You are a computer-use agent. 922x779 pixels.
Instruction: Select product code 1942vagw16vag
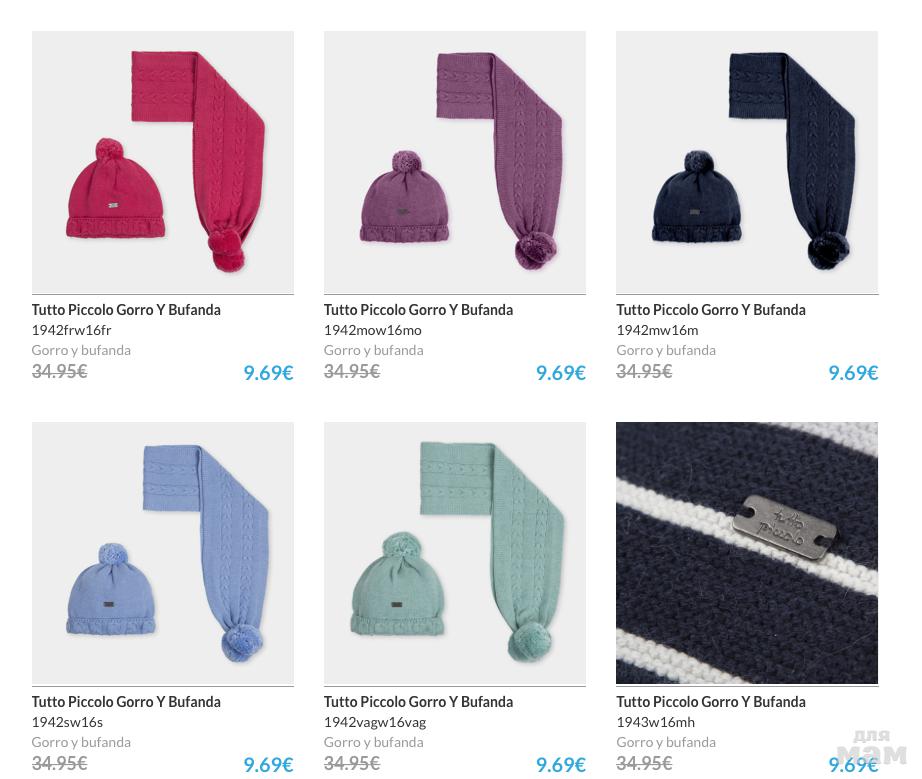pos(375,723)
